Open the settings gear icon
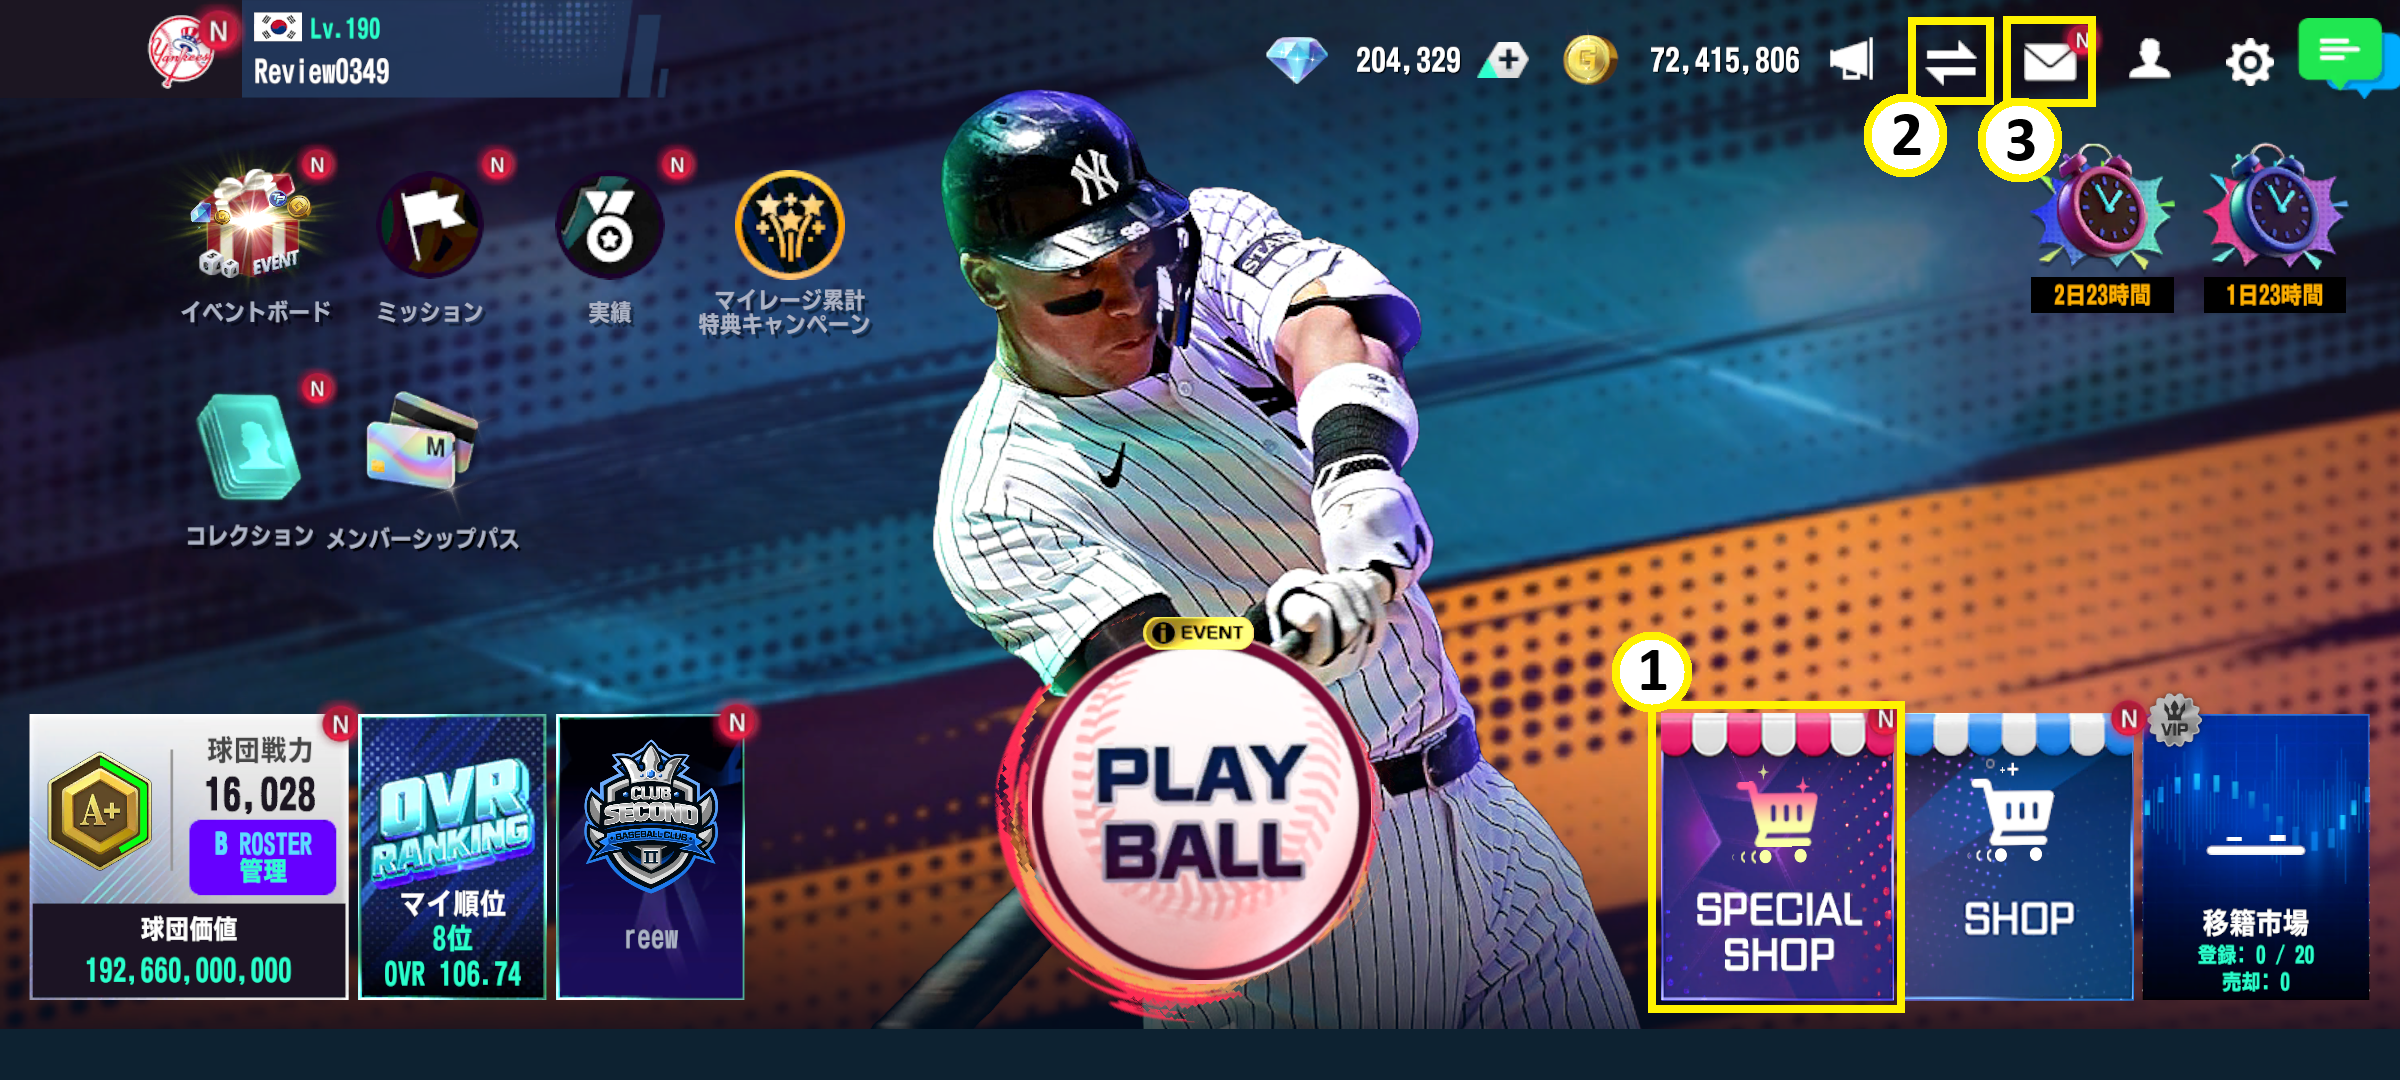 click(2249, 62)
